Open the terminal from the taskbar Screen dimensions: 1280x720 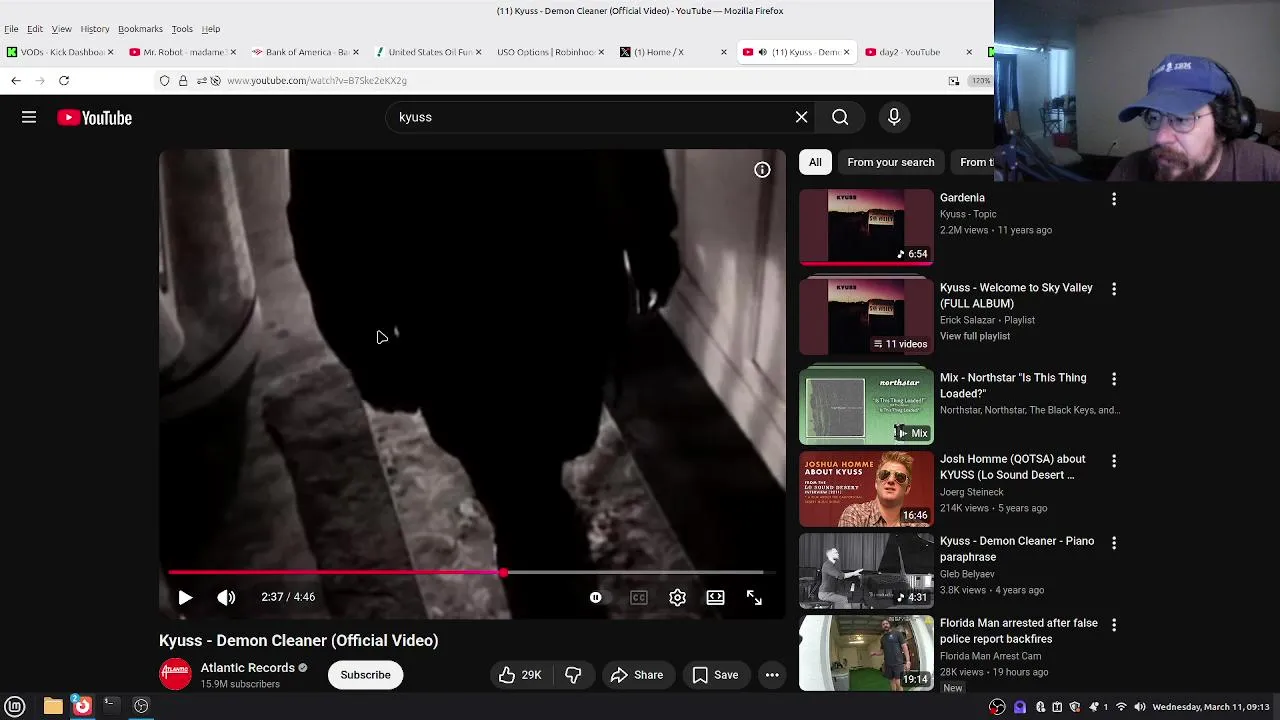(111, 706)
